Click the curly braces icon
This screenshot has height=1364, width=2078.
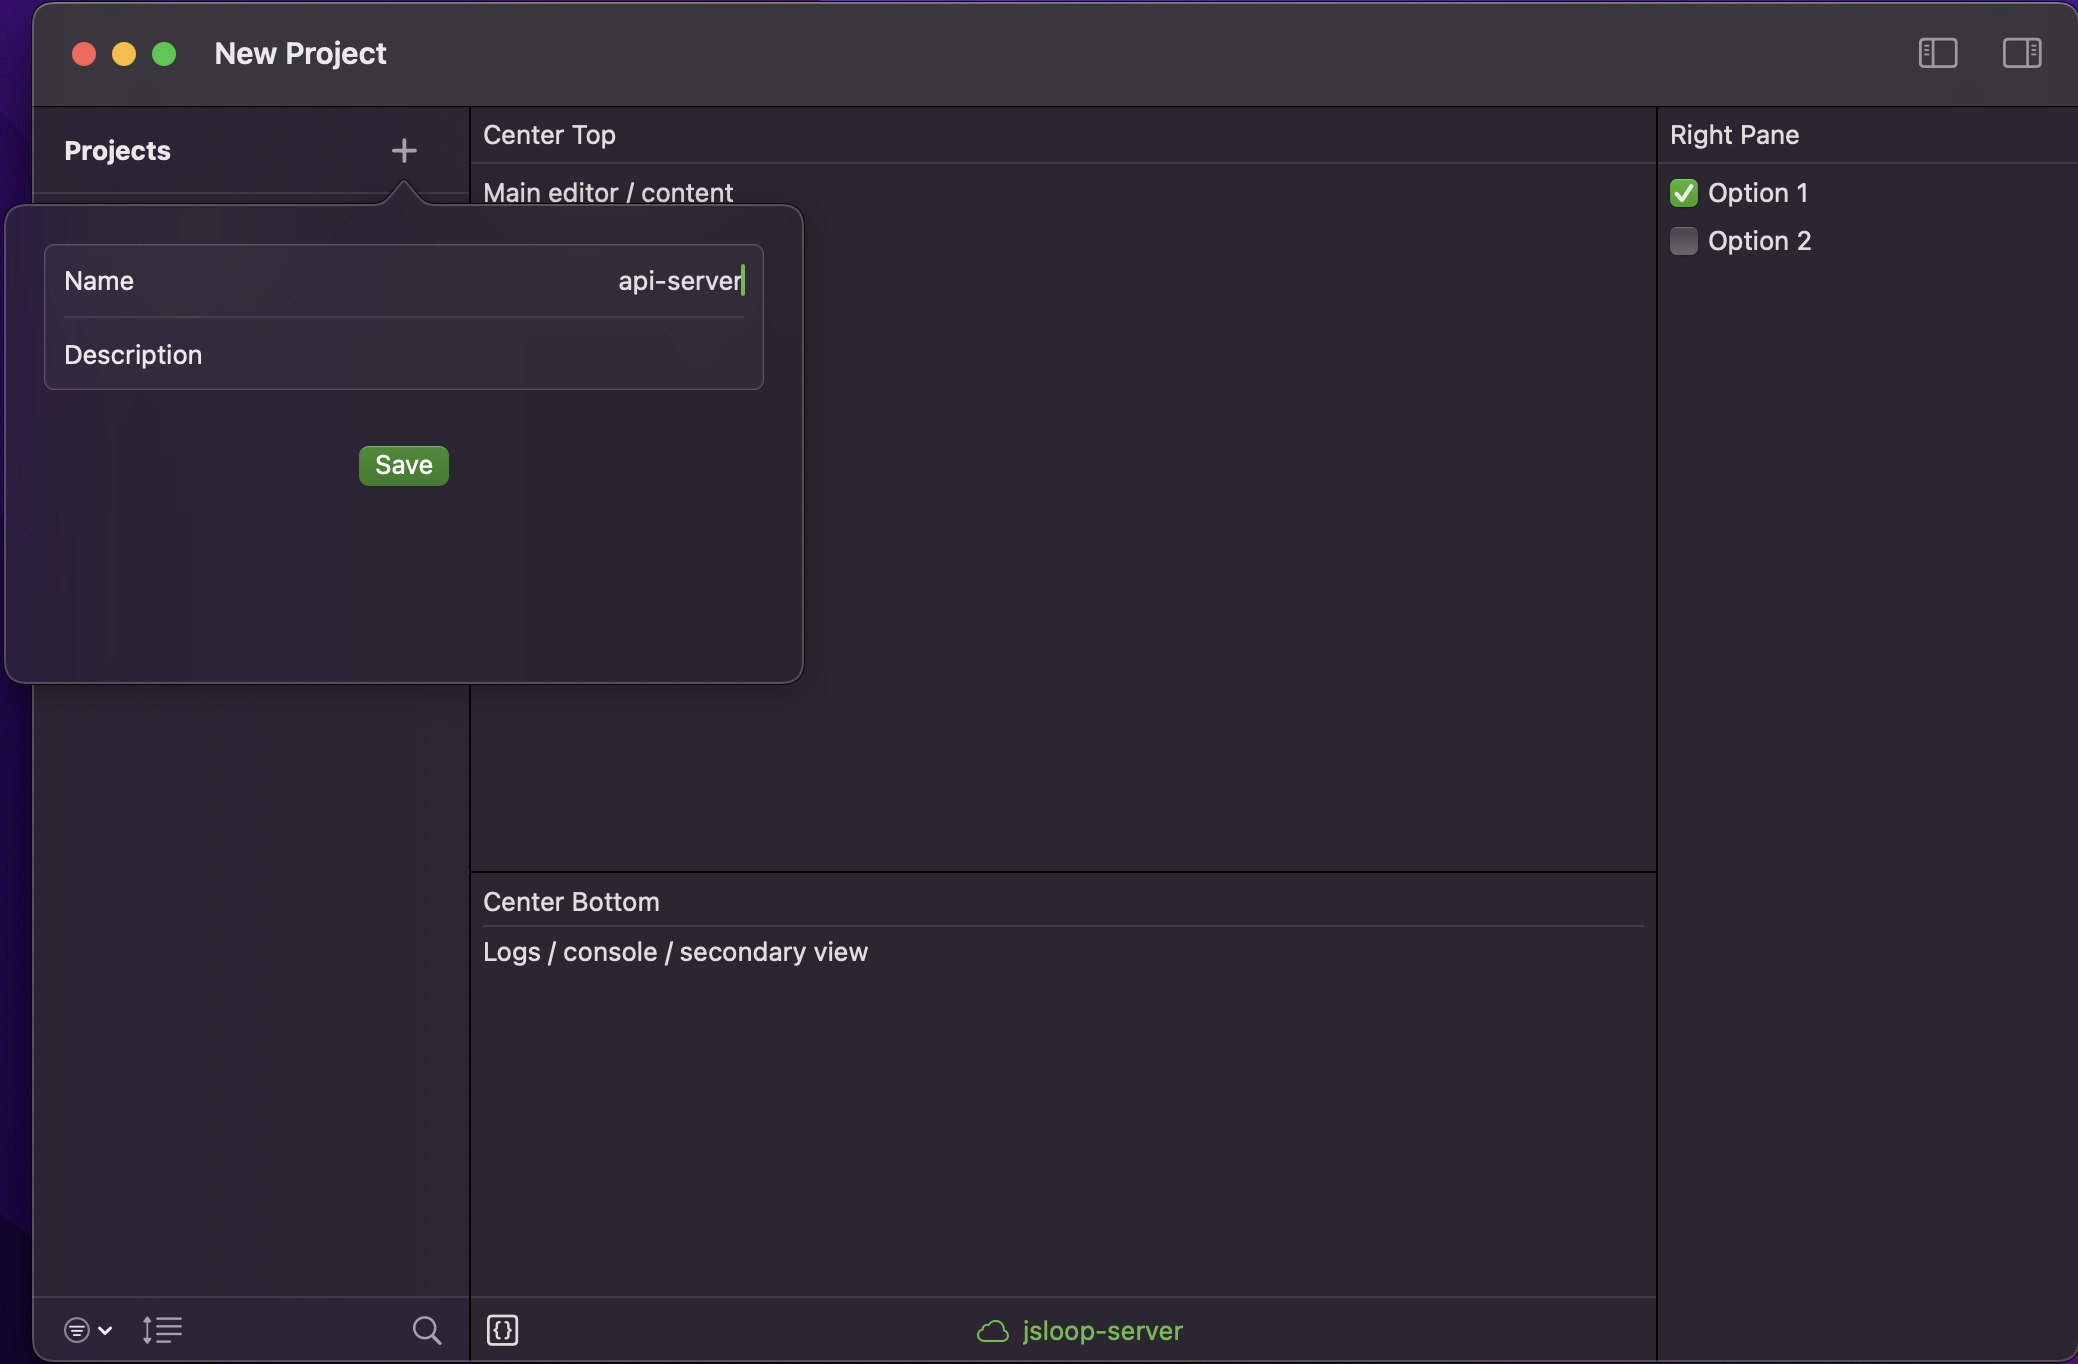coord(502,1330)
